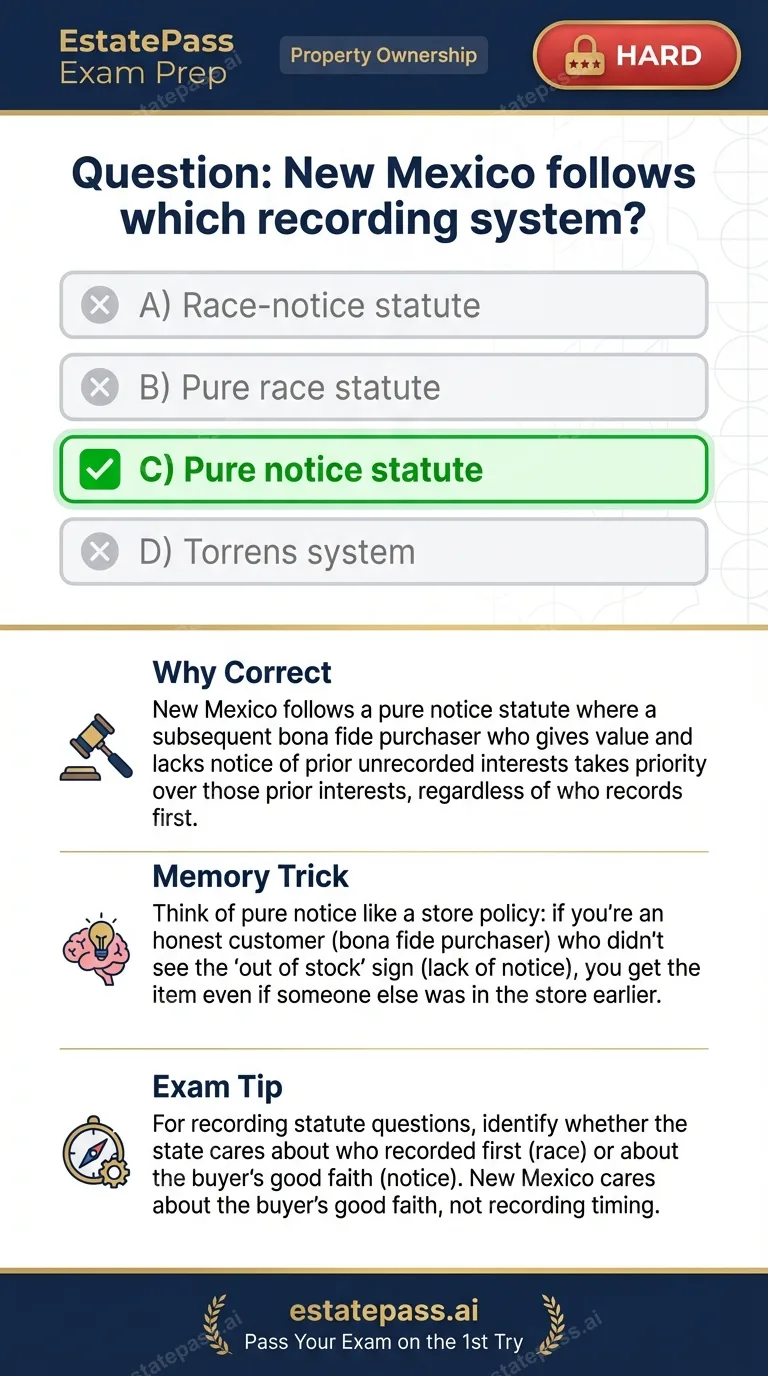768x1376 pixels.
Task: Click the right laurel wreath icon
Action: pyautogui.click(x=551, y=1324)
